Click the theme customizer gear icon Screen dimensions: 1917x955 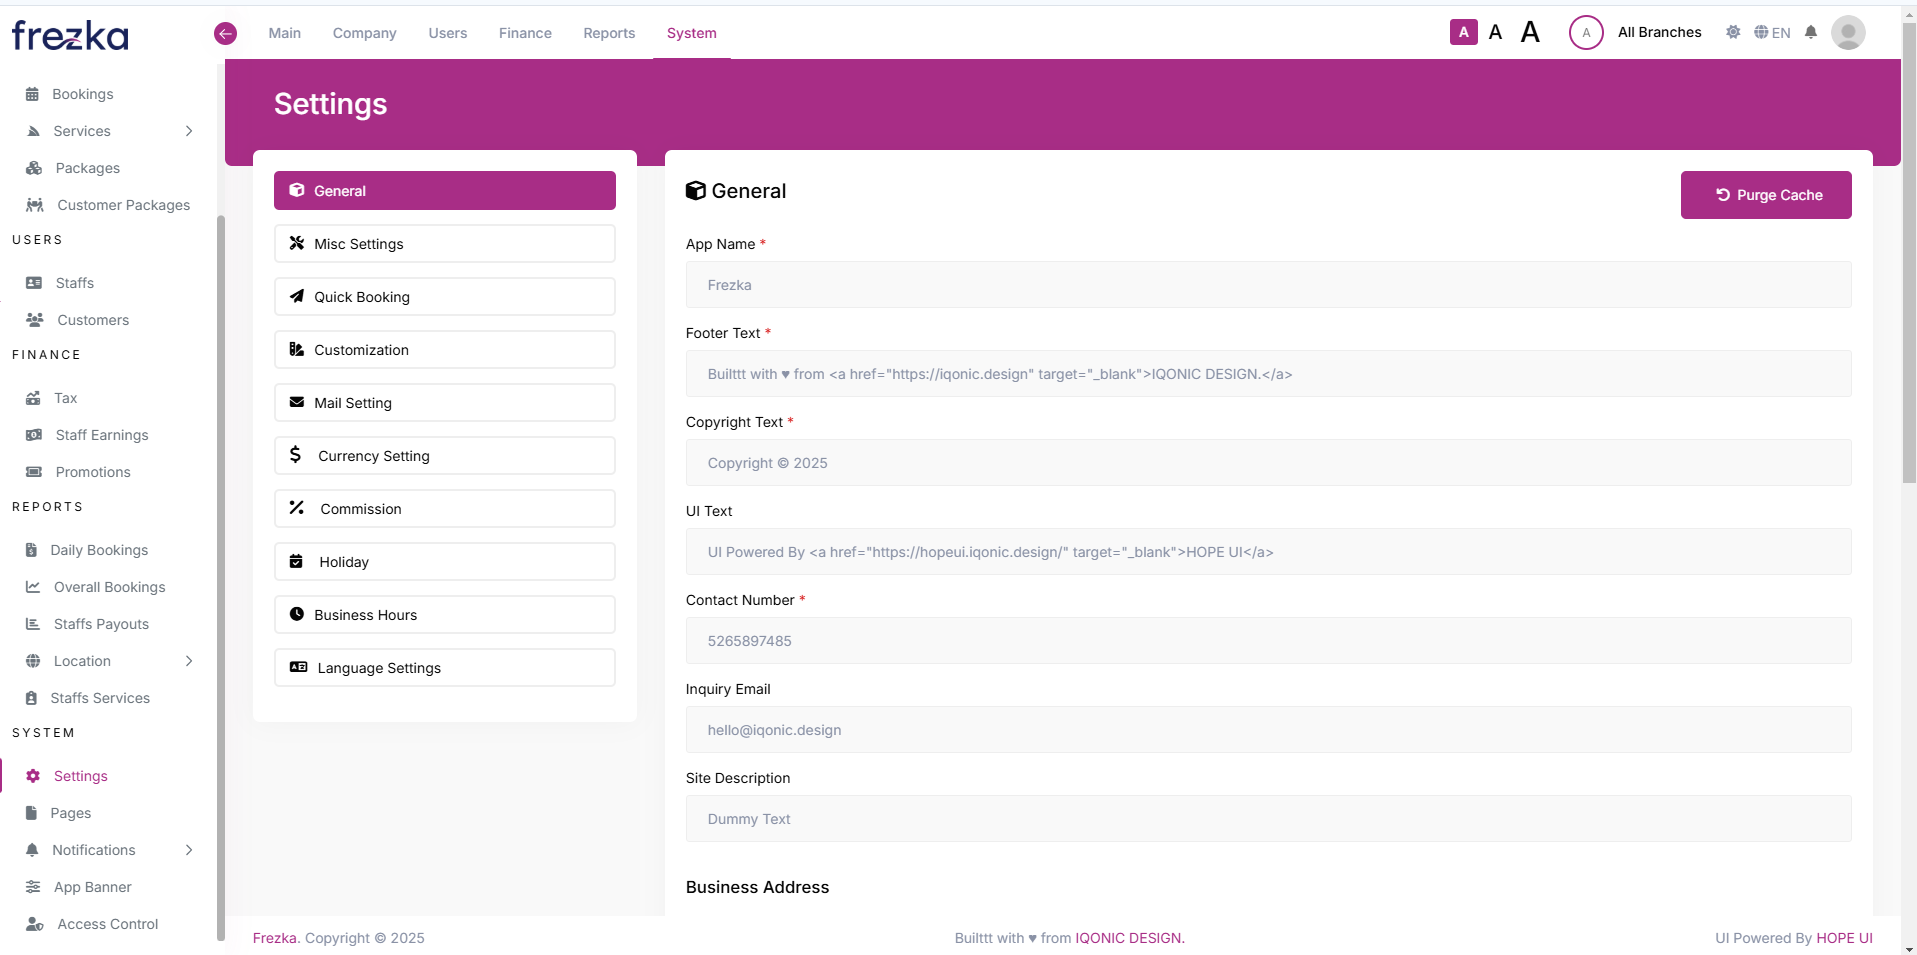[x=1733, y=32]
